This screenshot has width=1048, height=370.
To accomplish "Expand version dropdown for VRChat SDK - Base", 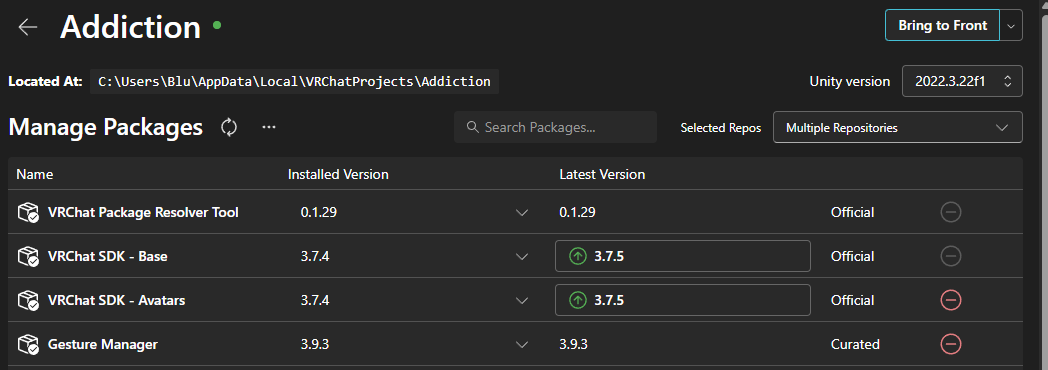I will coord(522,256).
